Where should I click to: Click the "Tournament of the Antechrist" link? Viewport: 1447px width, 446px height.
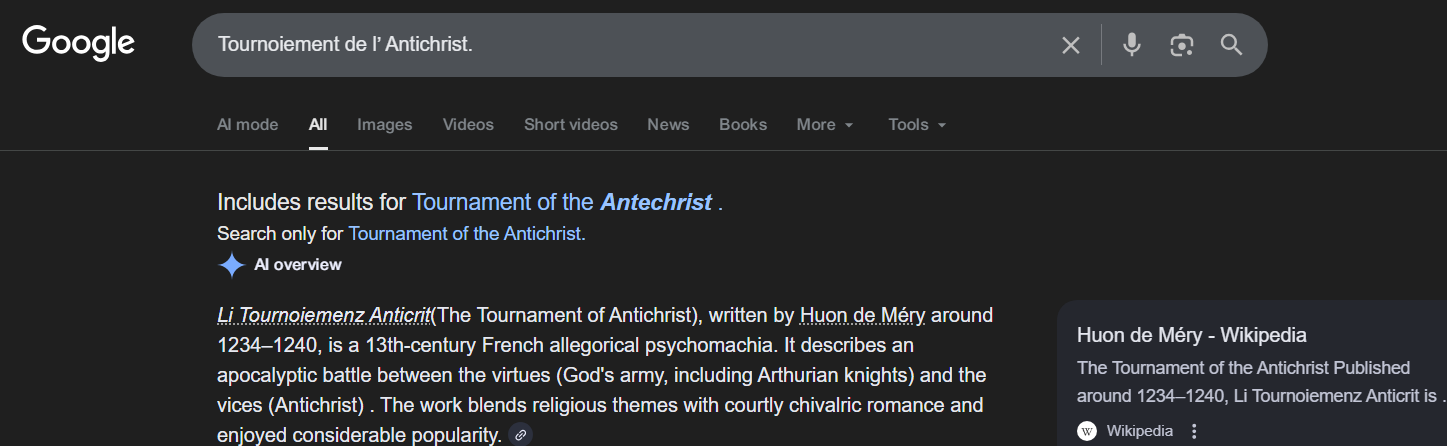(562, 202)
